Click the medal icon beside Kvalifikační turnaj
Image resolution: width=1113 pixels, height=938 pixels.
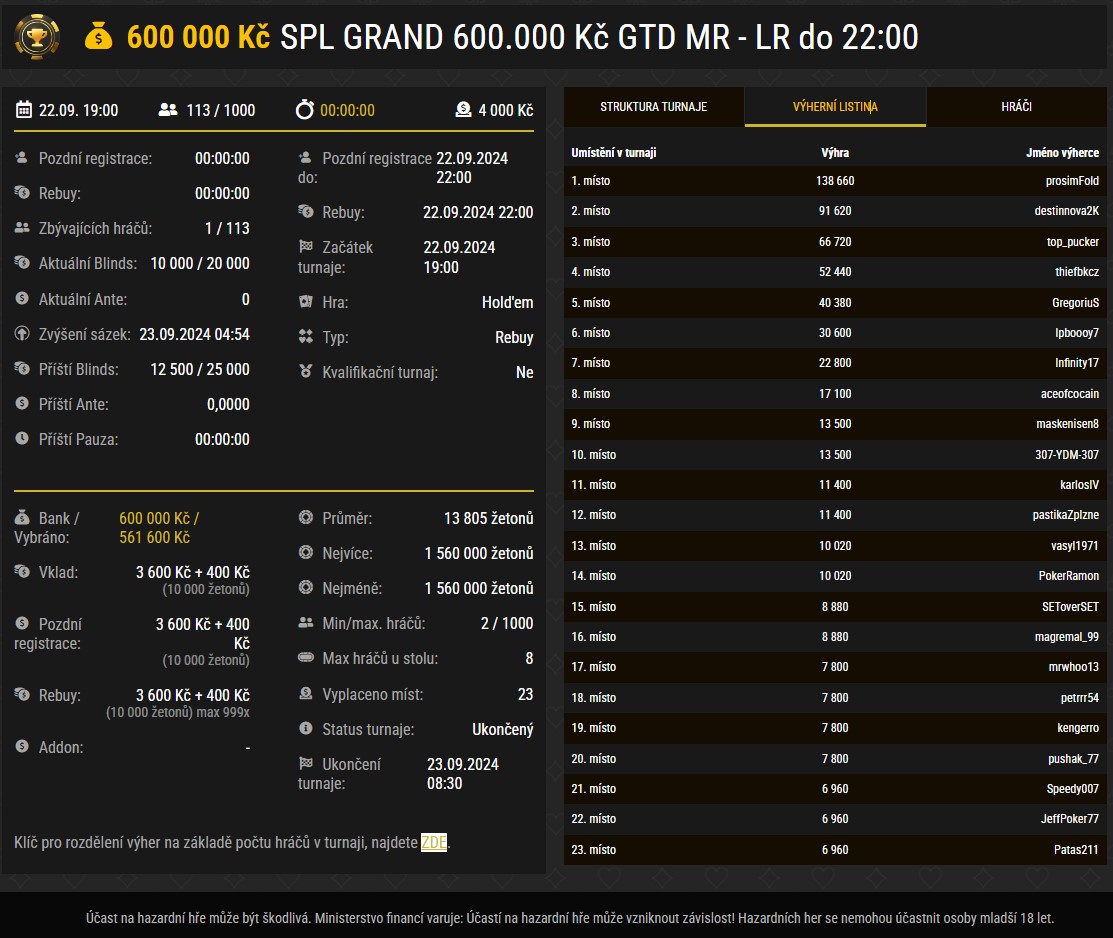click(306, 372)
